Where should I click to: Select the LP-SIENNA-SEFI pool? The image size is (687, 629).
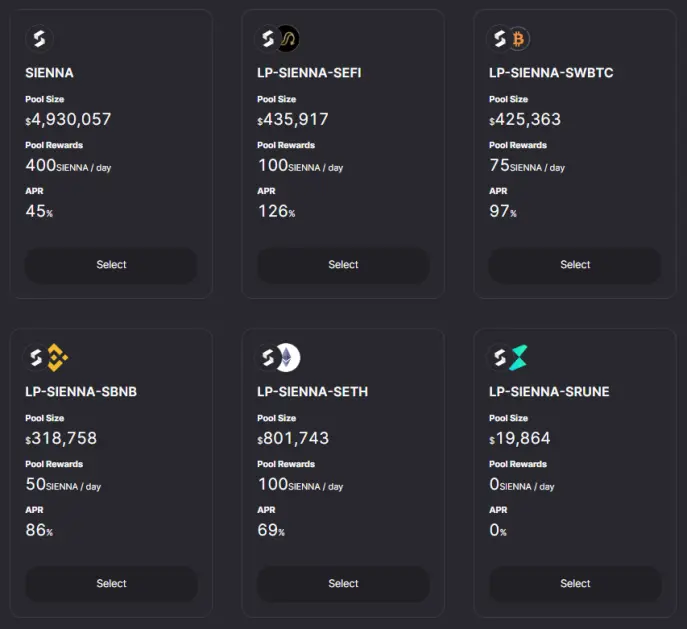pyautogui.click(x=343, y=265)
